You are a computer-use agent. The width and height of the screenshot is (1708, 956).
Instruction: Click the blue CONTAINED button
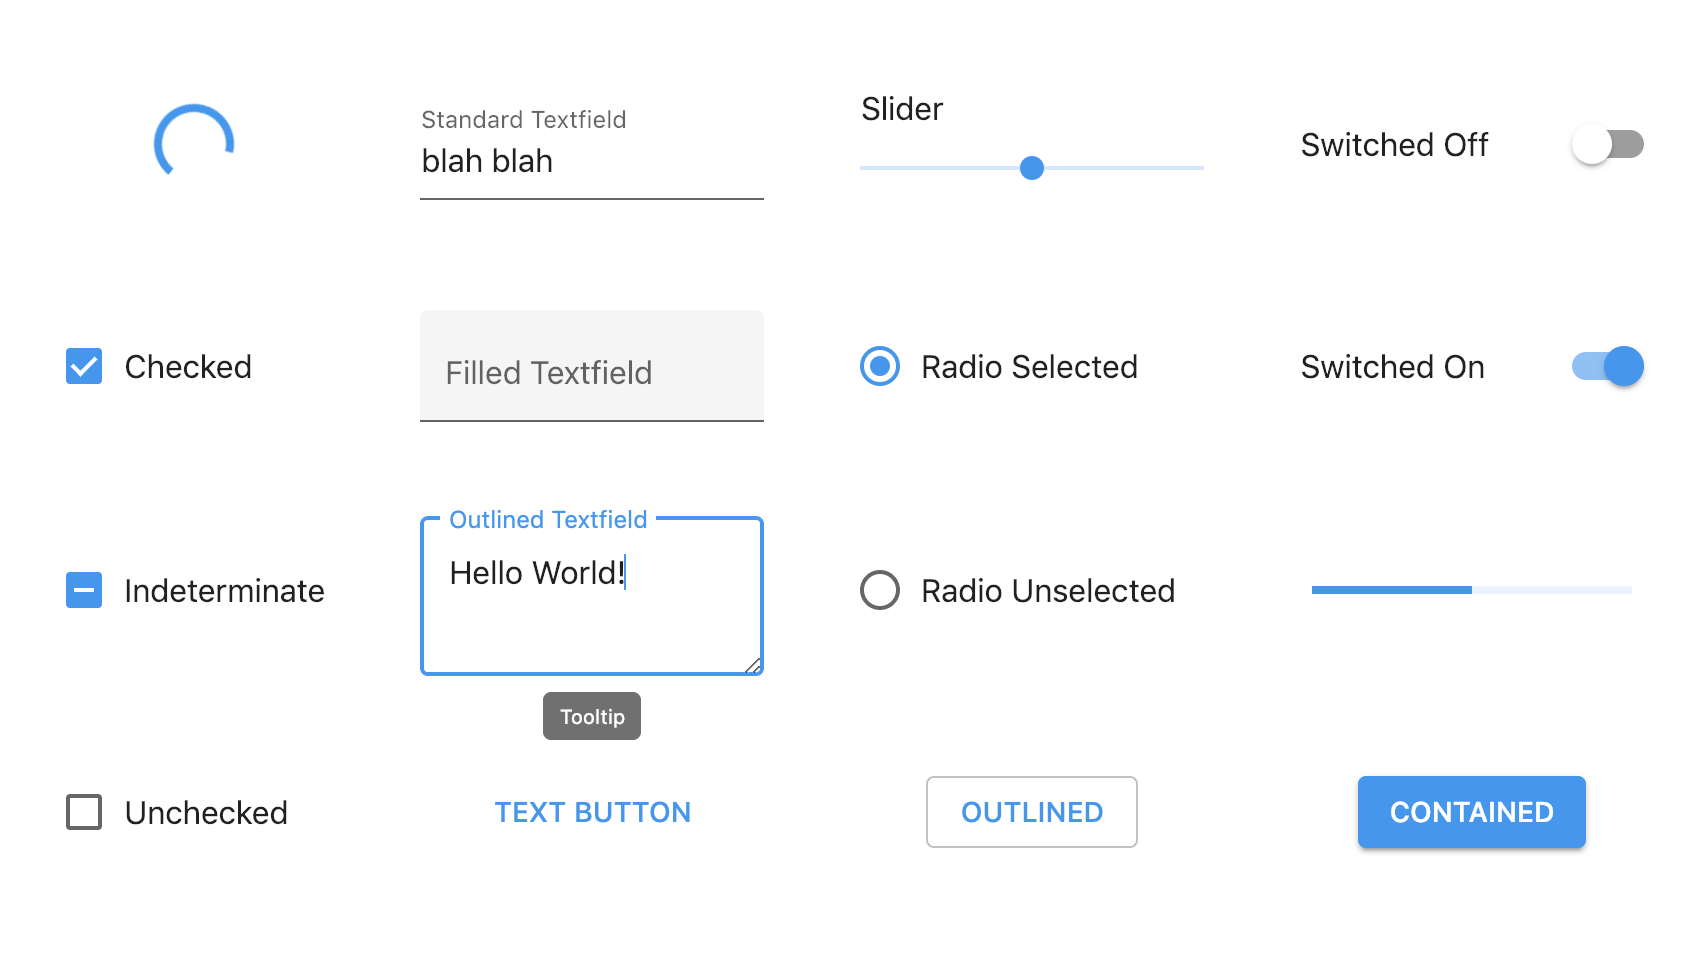point(1472,812)
